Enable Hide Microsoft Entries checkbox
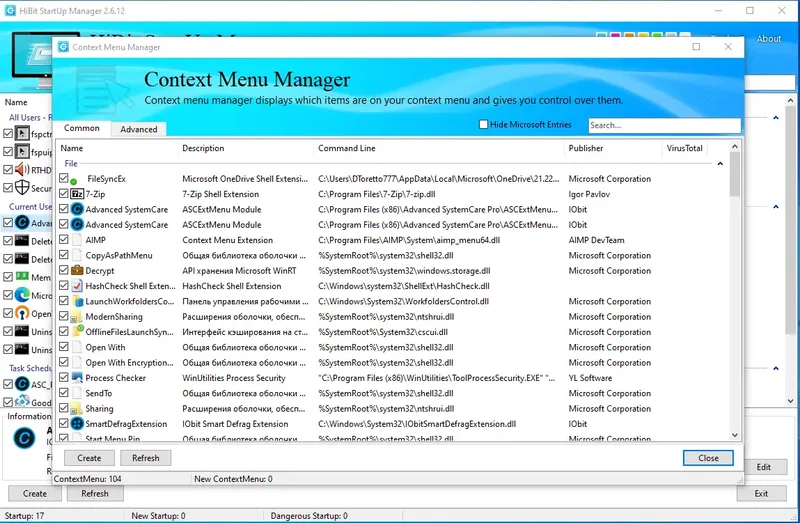This screenshot has width=800, height=523. [483, 124]
